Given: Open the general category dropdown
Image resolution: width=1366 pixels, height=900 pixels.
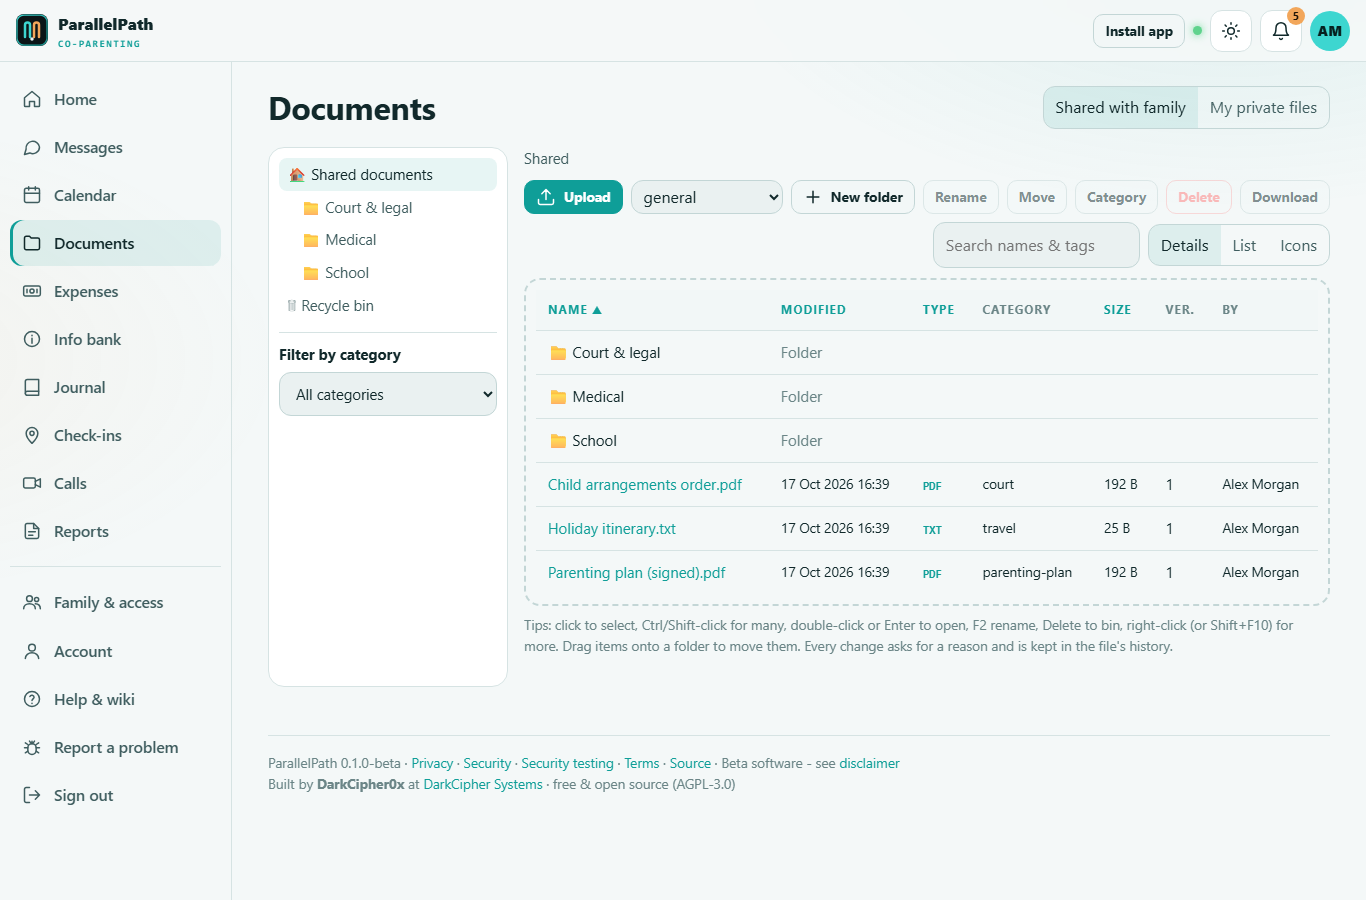Looking at the screenshot, I should (x=707, y=197).
